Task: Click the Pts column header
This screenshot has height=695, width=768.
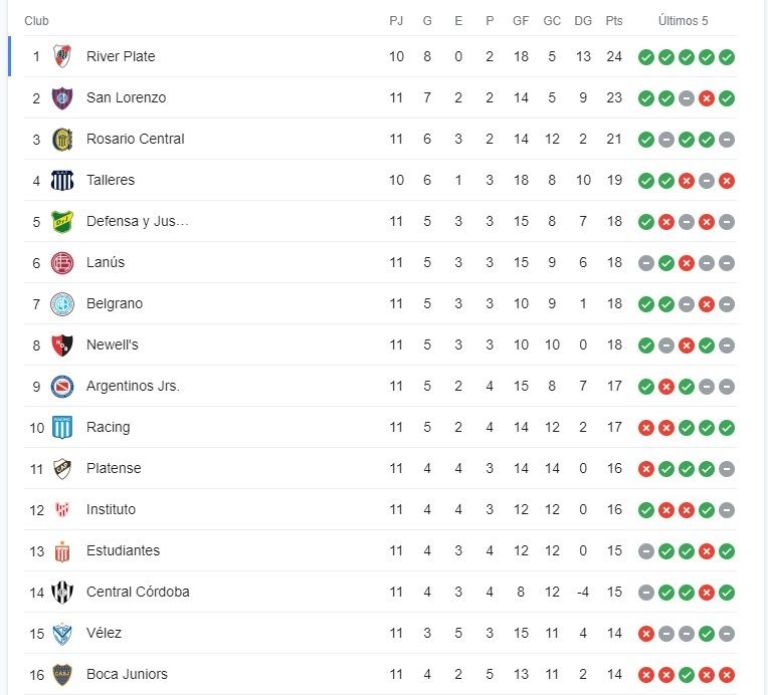Action: (614, 21)
